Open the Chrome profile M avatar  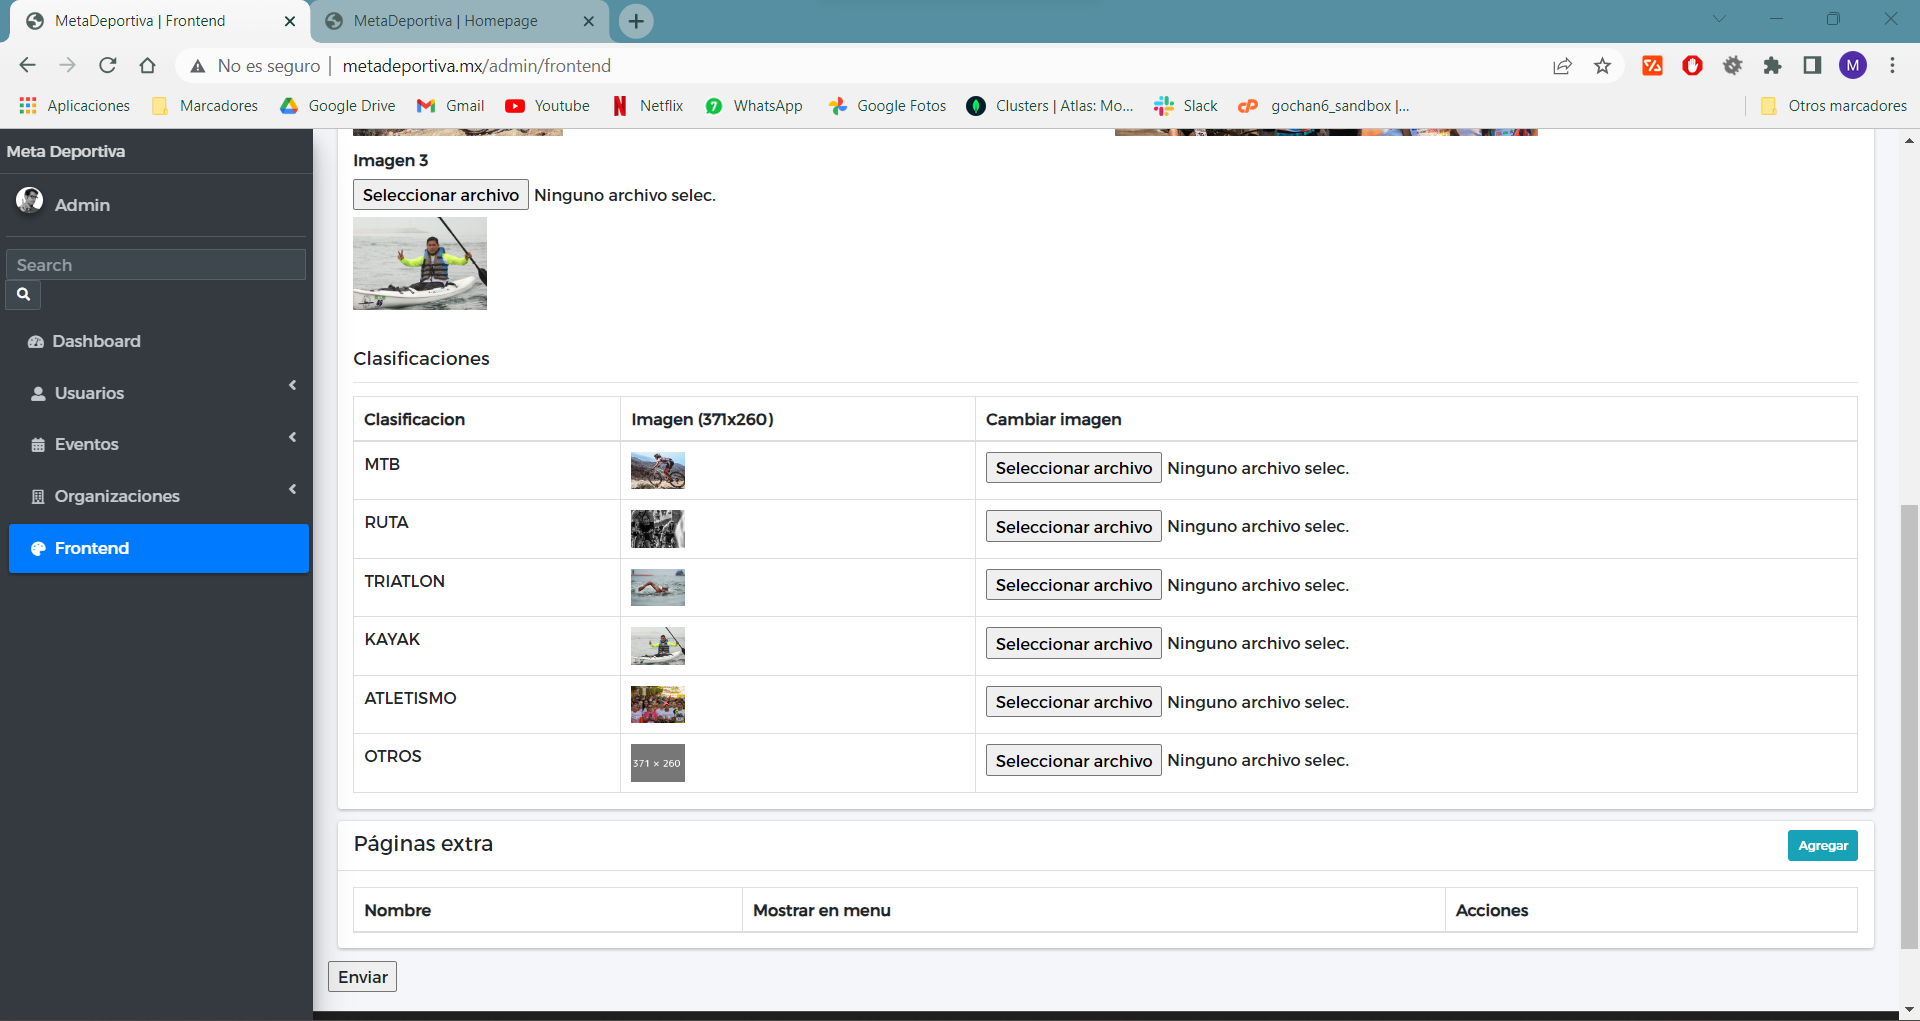[x=1853, y=66]
